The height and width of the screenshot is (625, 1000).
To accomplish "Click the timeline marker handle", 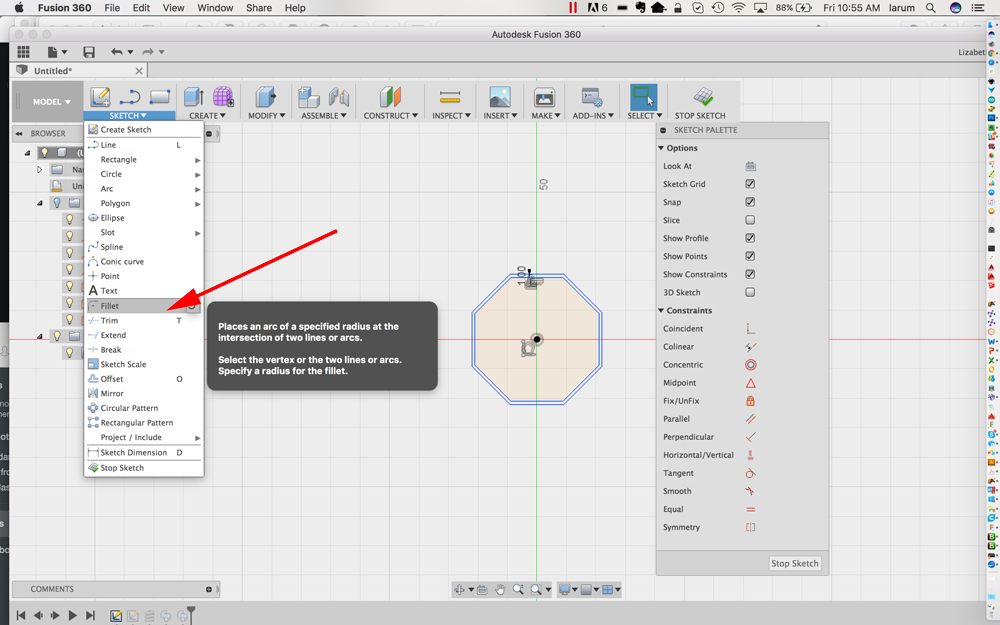I will point(191,614).
